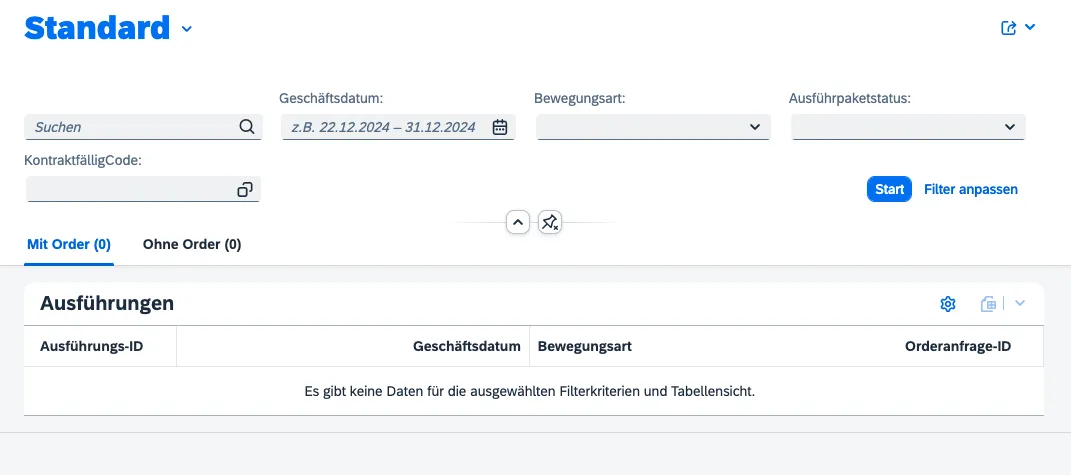Click the search magnifier icon

click(247, 127)
